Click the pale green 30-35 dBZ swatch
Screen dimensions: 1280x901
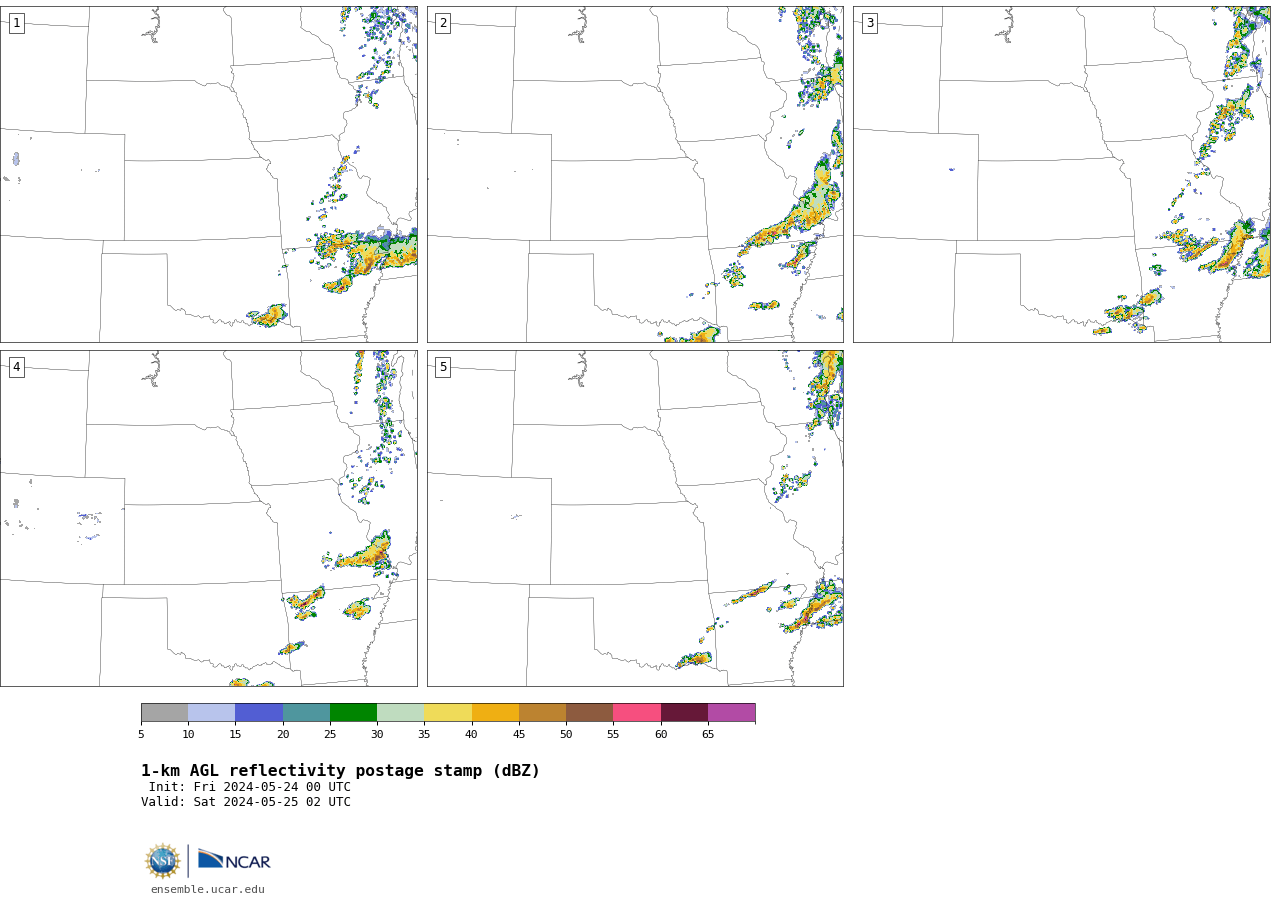(x=400, y=713)
